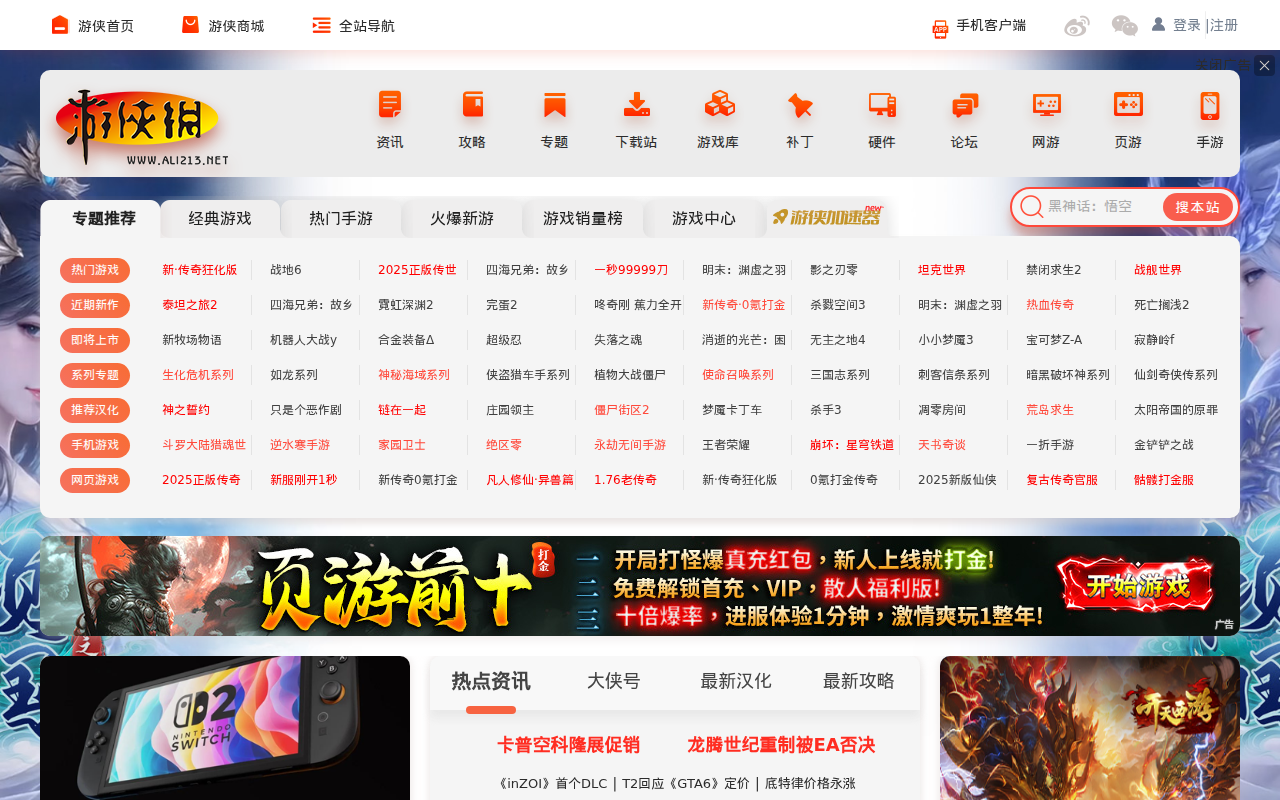
Task: Click the Weibo icon in top bar
Action: (1077, 26)
